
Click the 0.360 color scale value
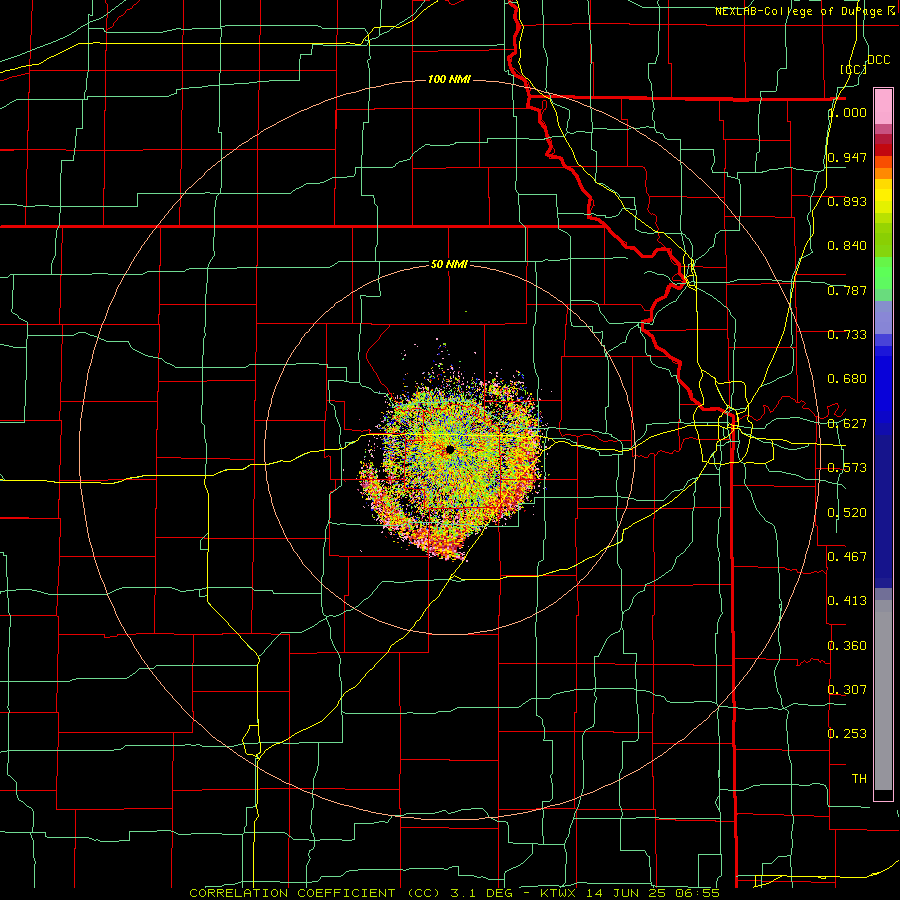pos(848,646)
